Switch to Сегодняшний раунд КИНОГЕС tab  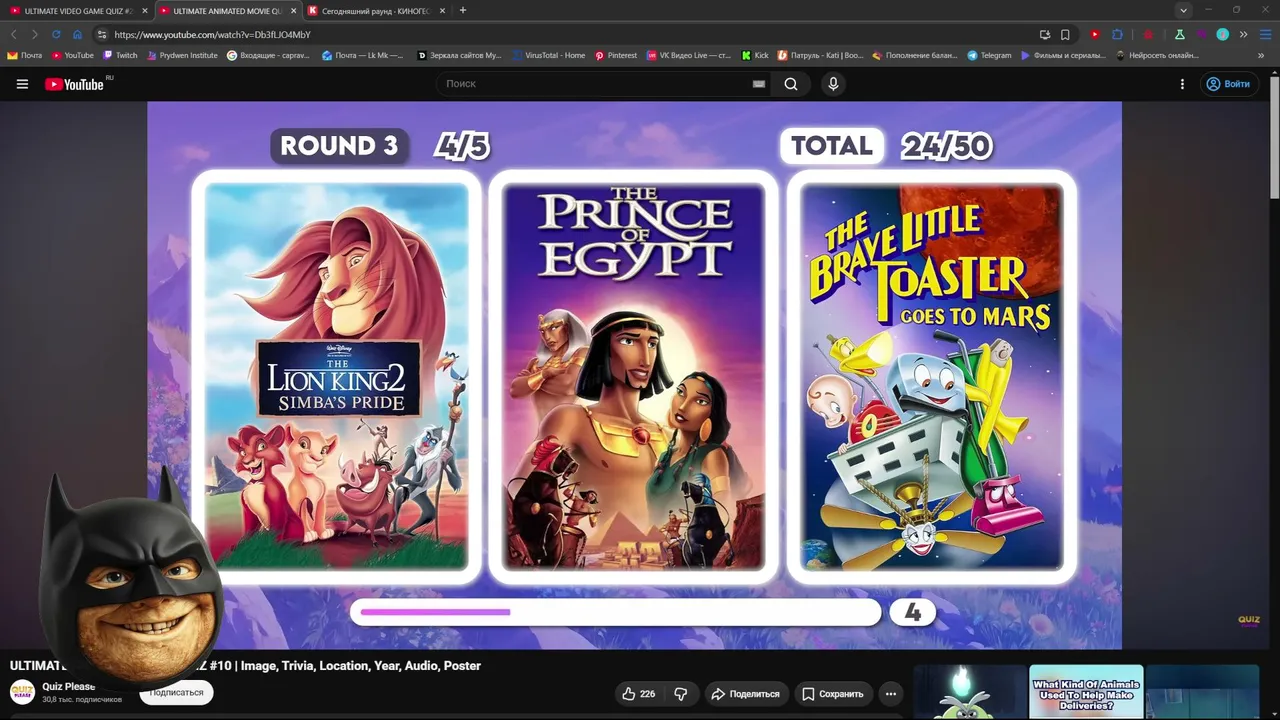[376, 11]
